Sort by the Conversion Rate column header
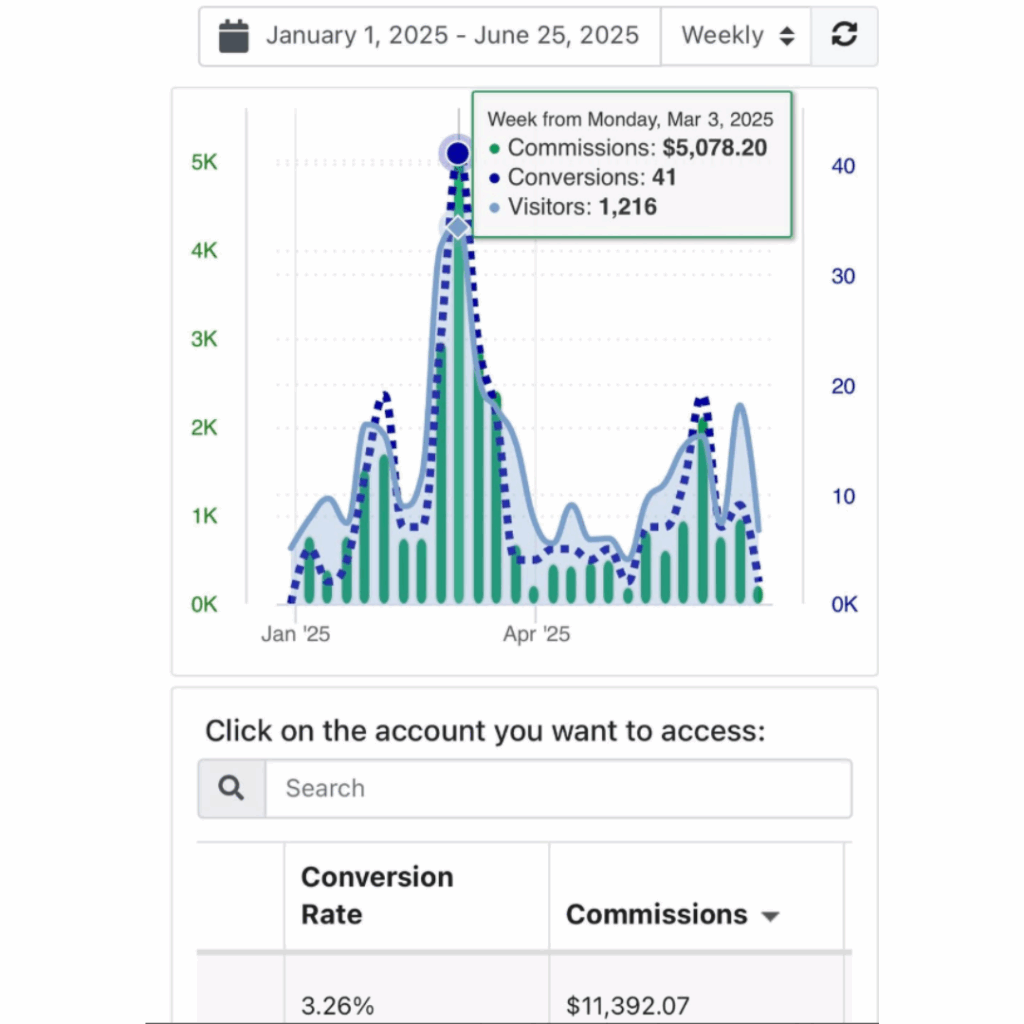1024x1024 pixels. [376, 895]
